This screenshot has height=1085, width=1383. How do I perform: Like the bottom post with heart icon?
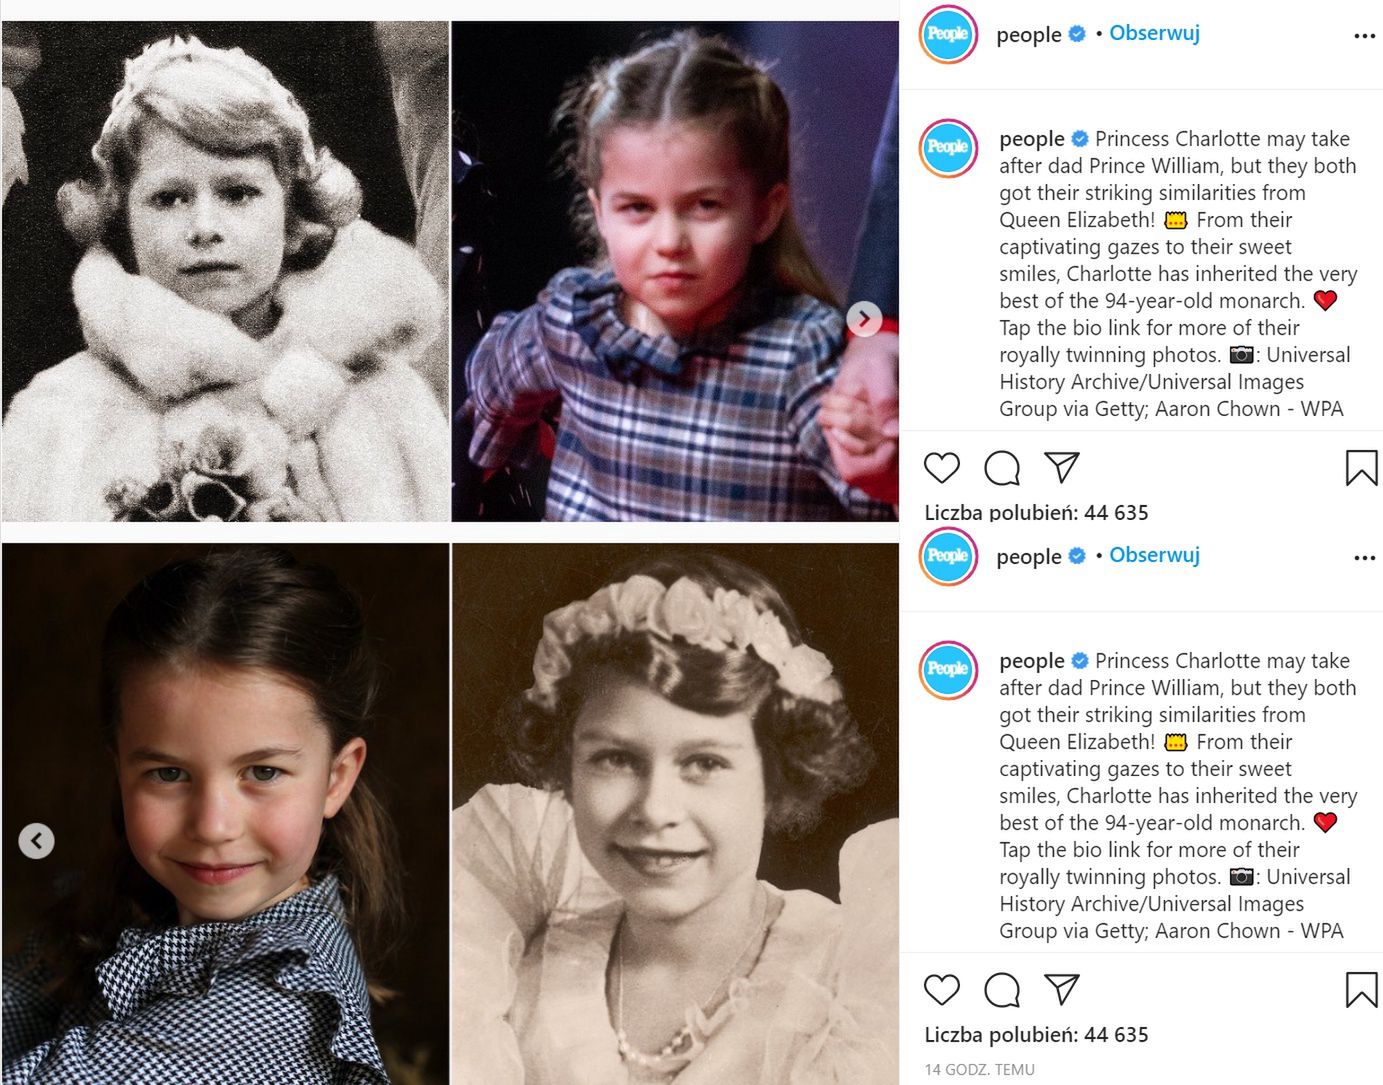[941, 989]
